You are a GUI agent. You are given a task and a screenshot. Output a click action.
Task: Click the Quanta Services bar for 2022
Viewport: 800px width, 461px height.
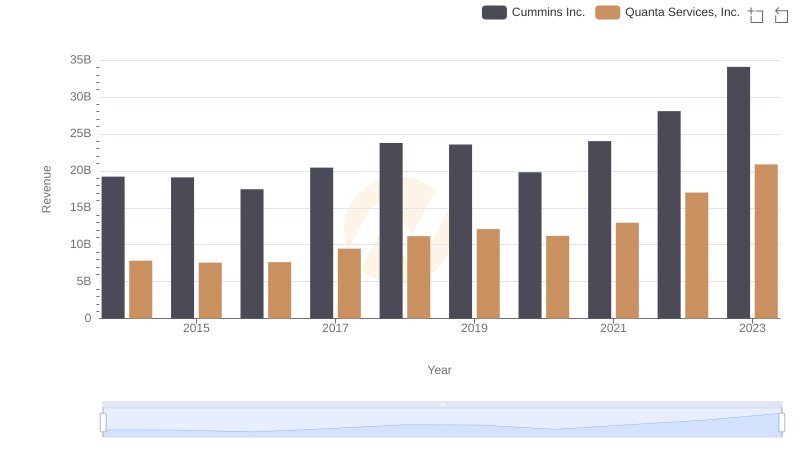click(697, 255)
